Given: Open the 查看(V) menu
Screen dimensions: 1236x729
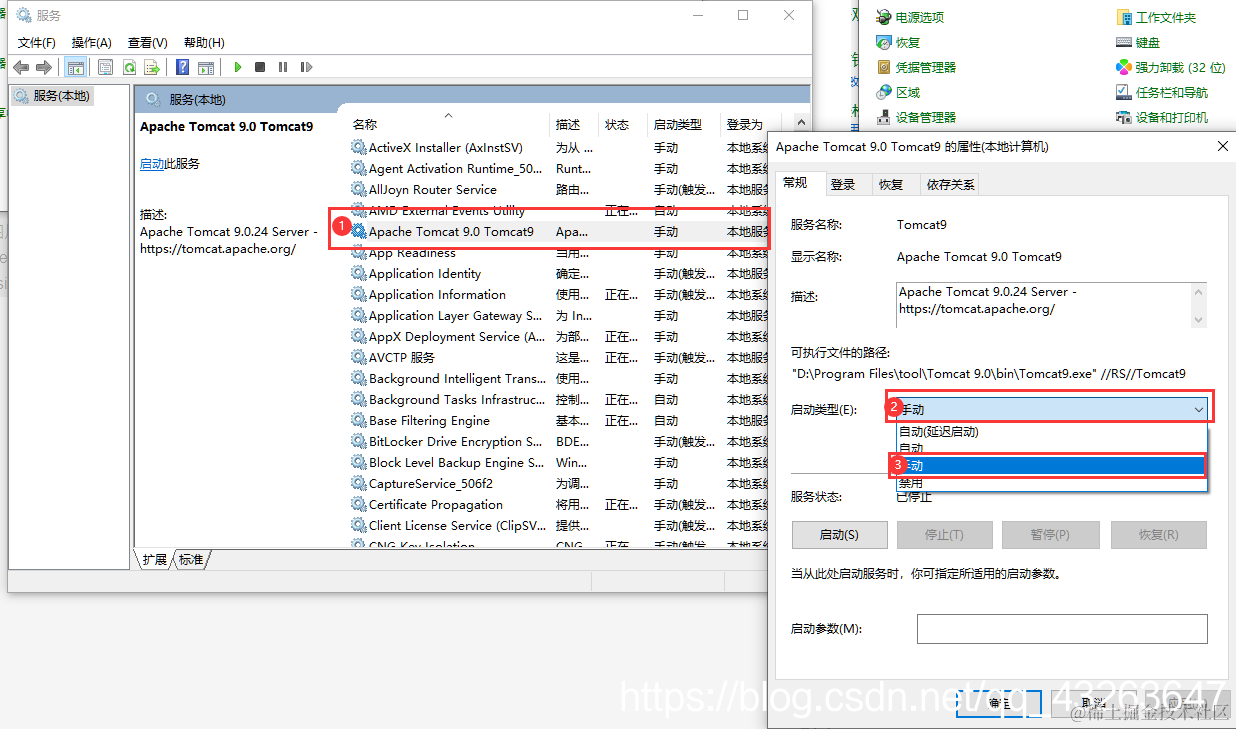Looking at the screenshot, I should click(147, 42).
